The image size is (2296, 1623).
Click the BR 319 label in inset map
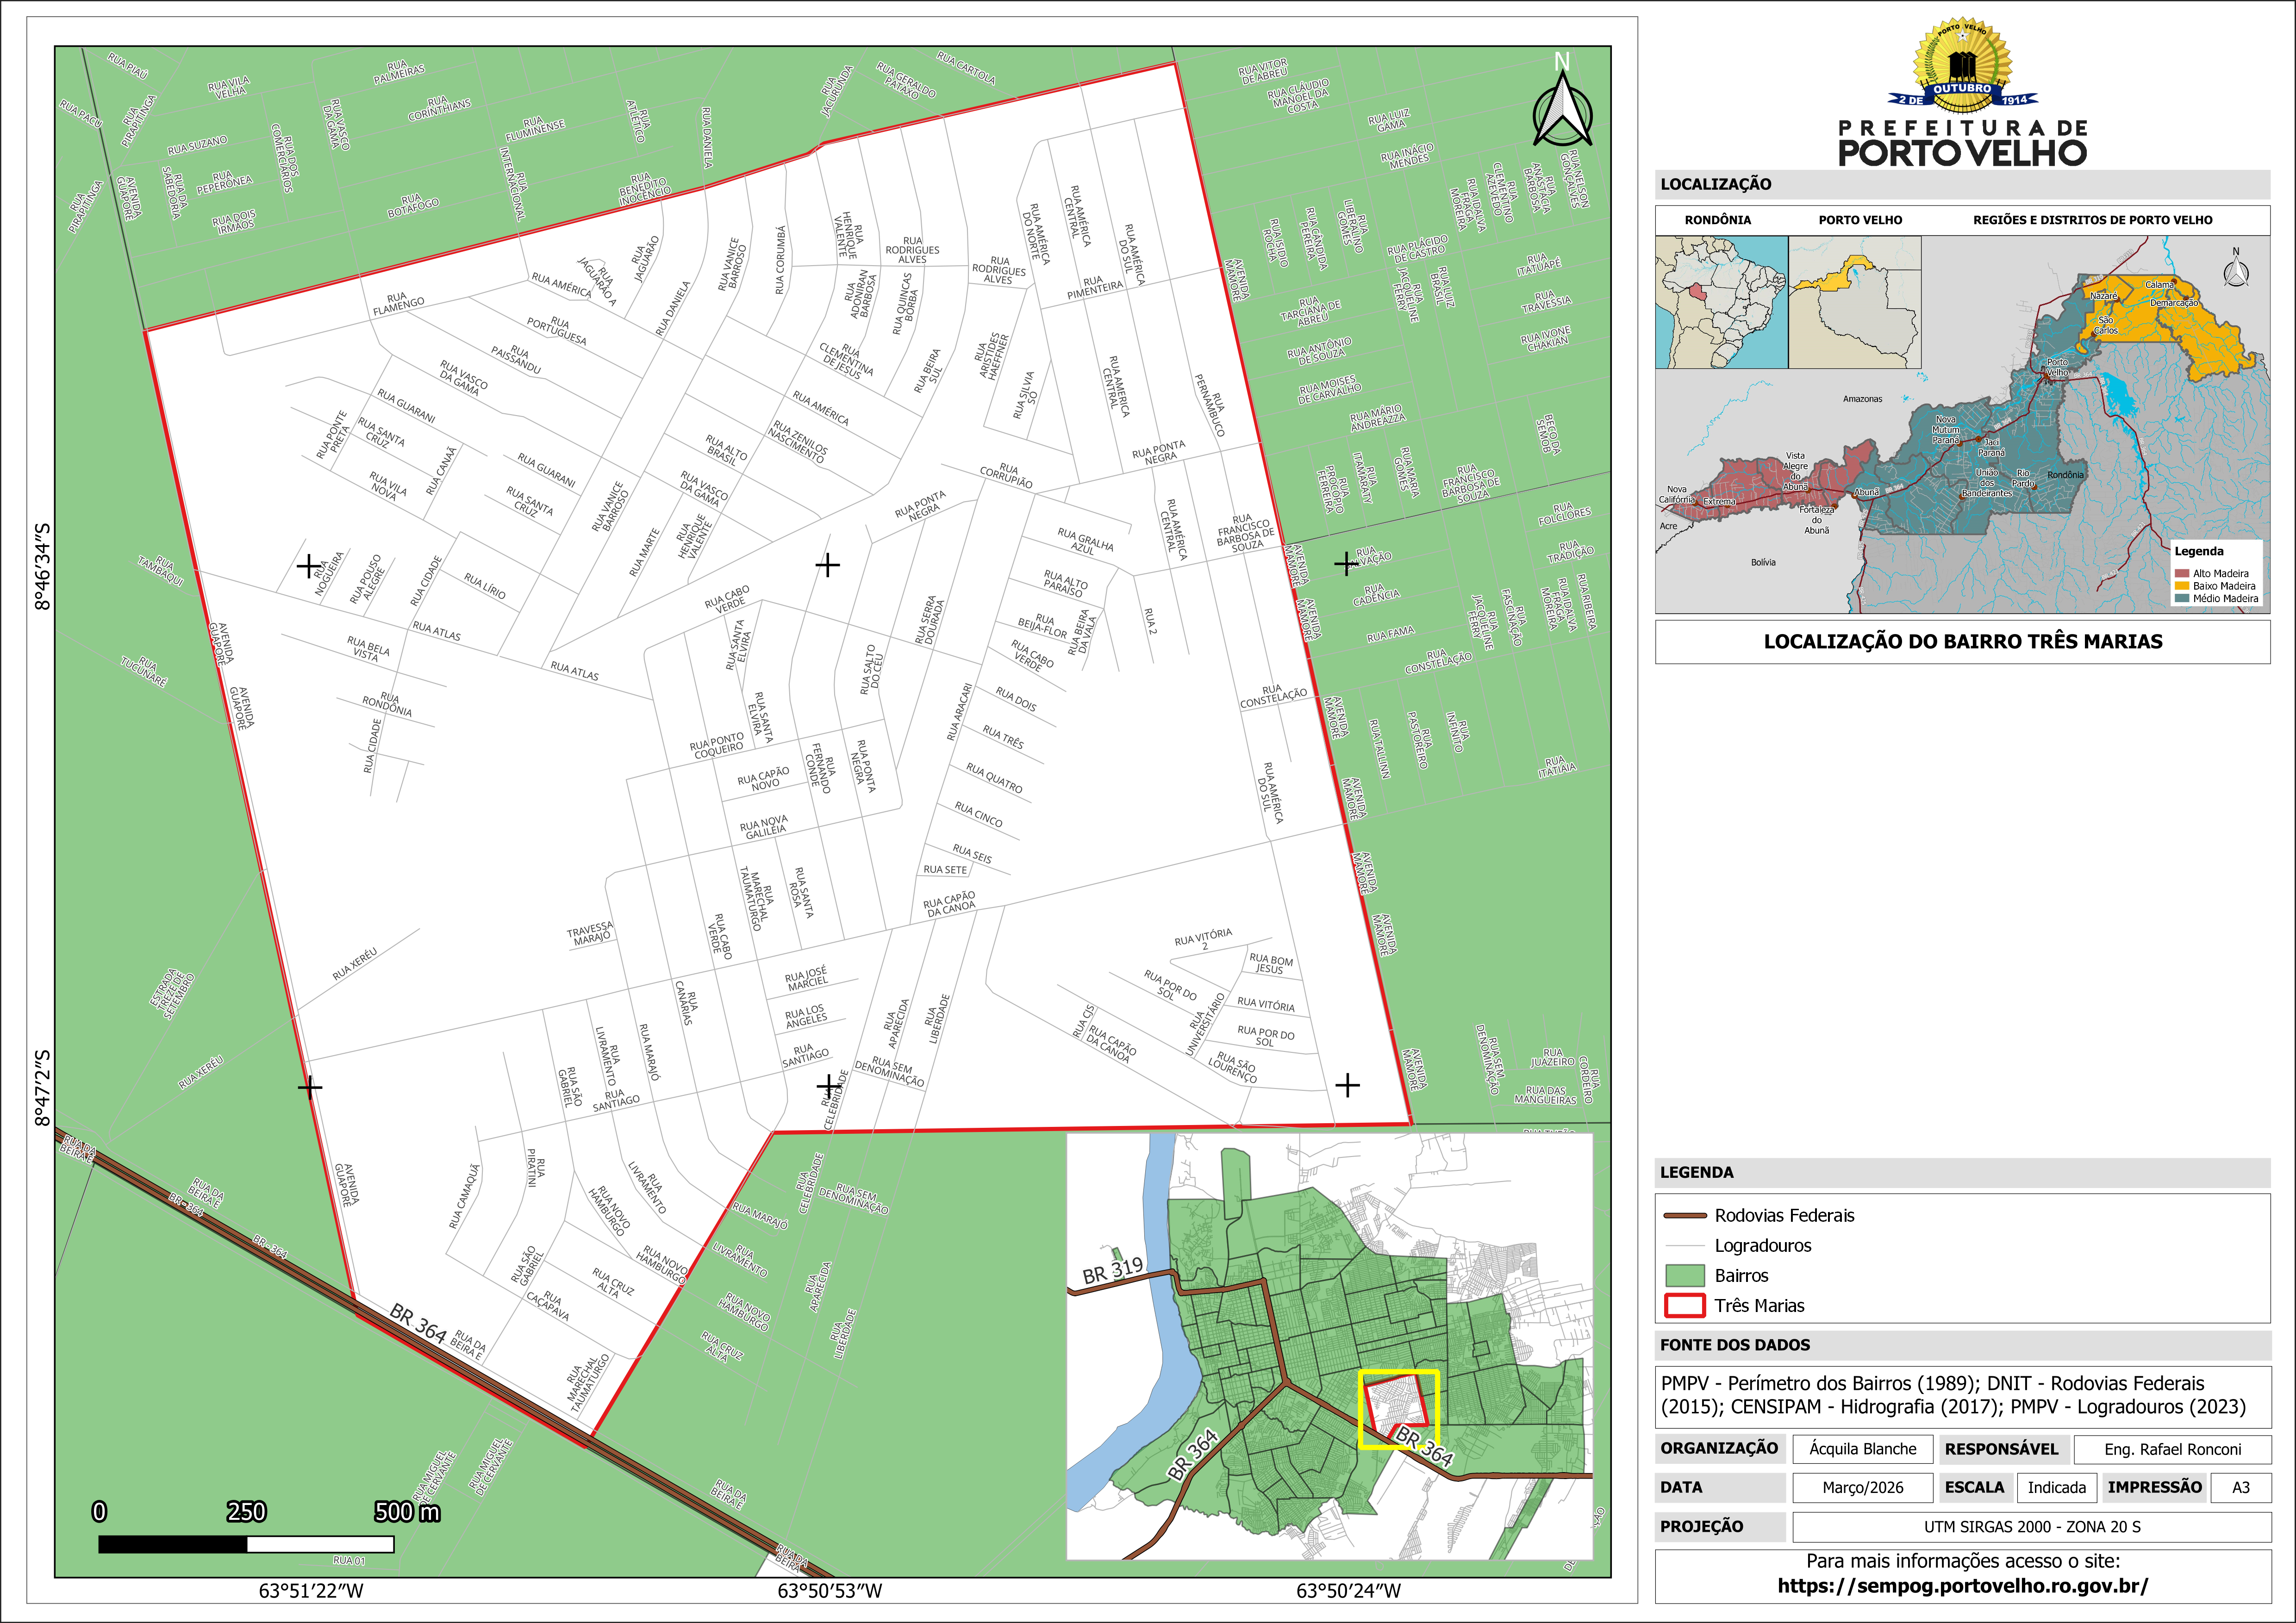(x=1112, y=1270)
